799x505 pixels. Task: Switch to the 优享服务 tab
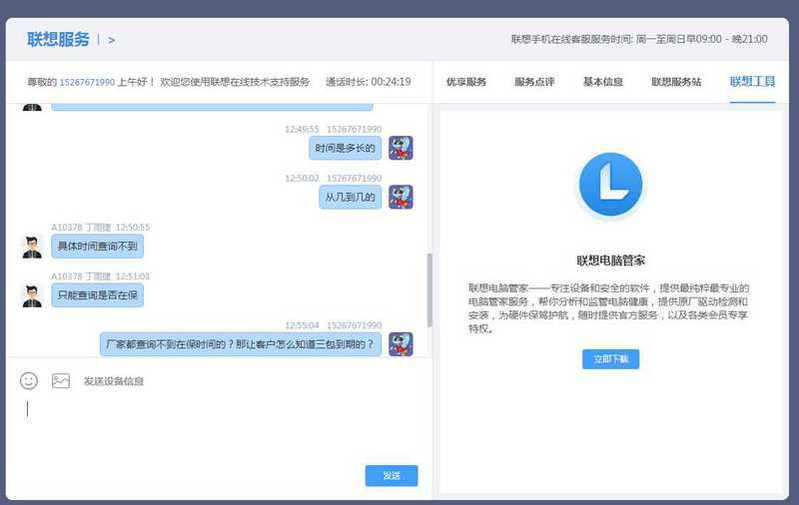tap(466, 82)
